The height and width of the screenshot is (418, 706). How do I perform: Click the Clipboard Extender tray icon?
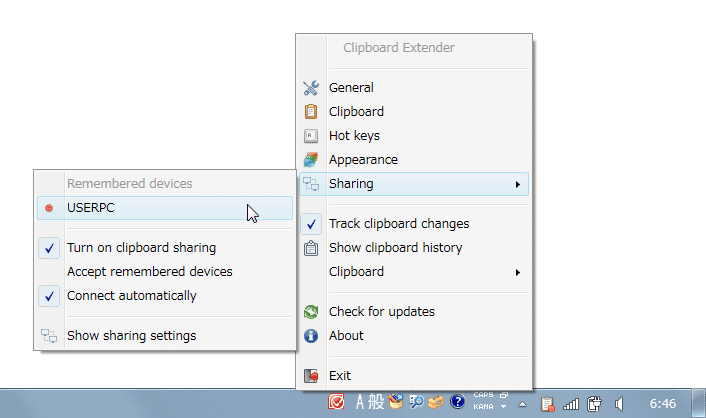[547, 404]
